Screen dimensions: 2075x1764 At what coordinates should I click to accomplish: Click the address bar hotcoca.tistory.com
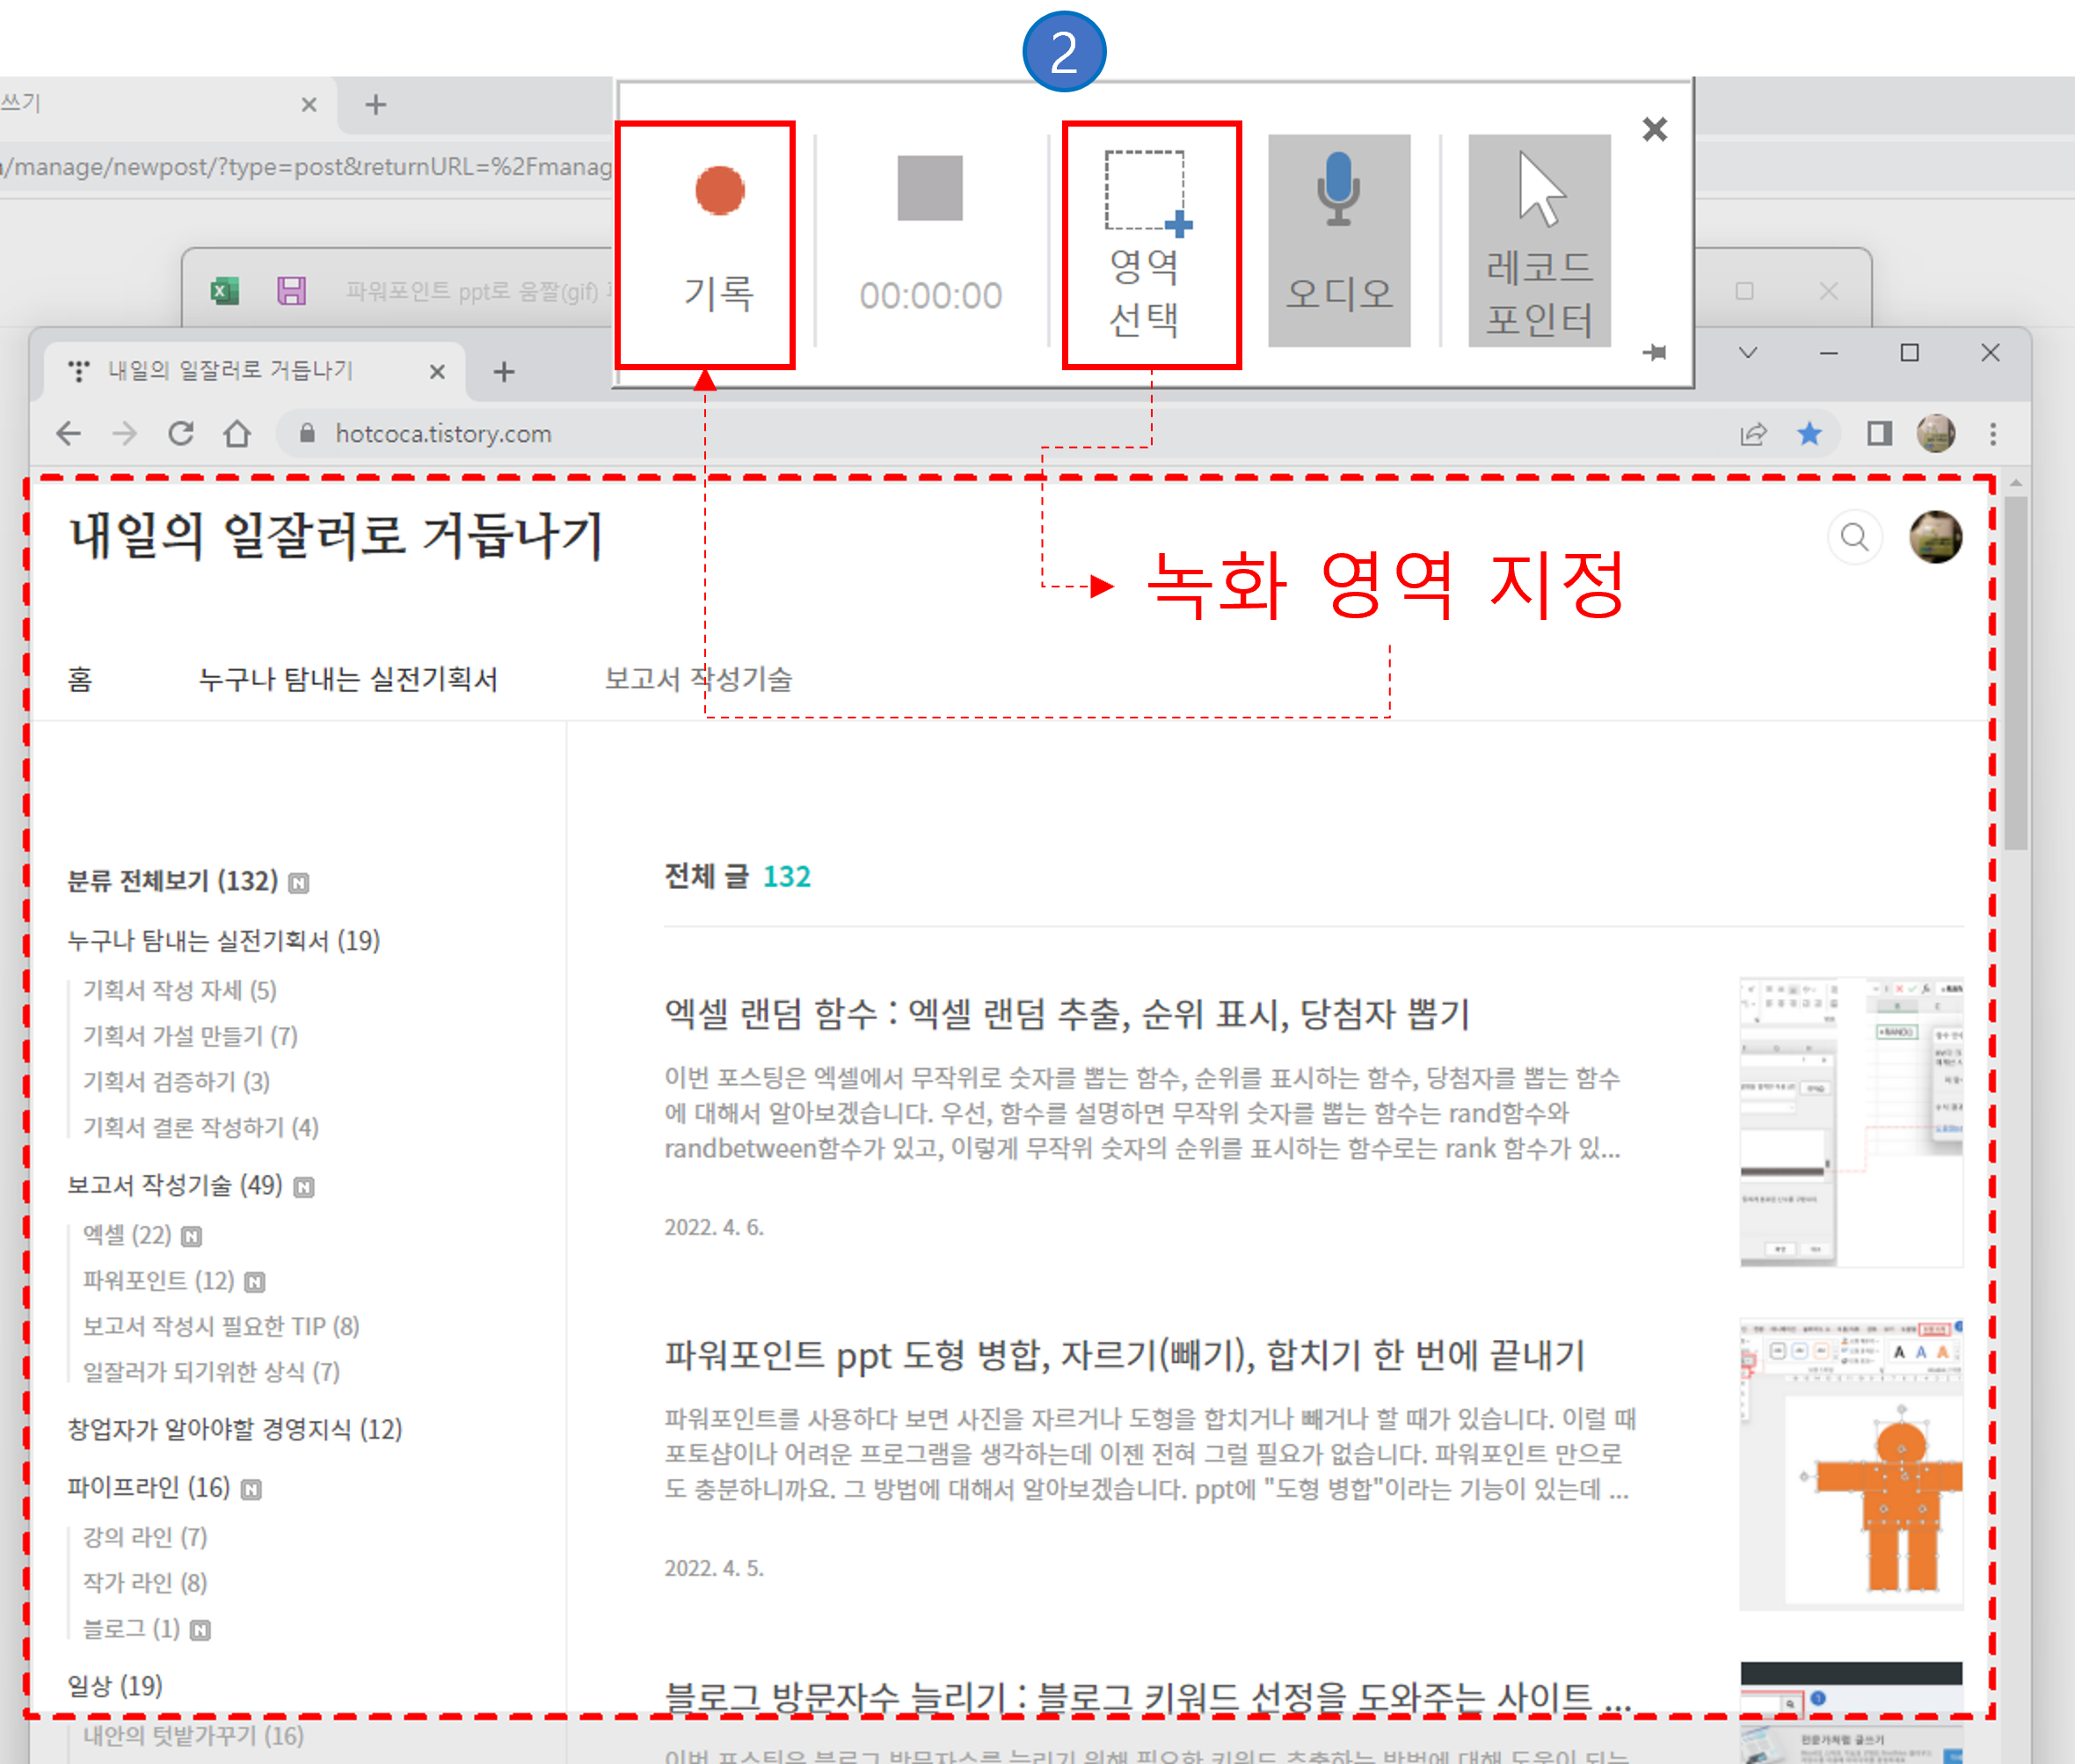tap(443, 433)
